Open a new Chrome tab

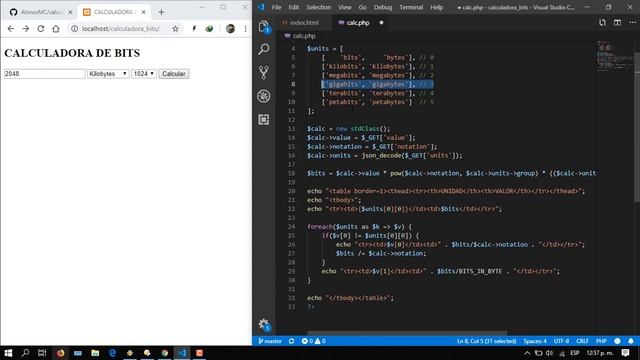tap(161, 12)
